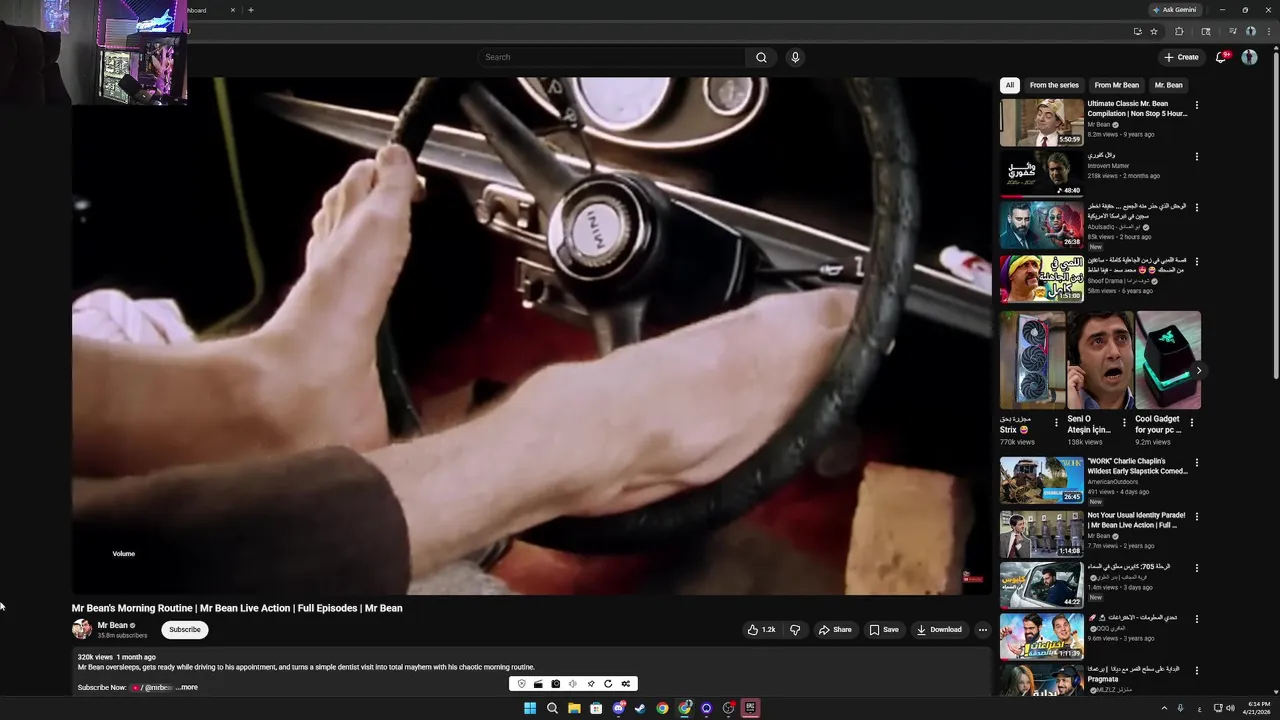Open Not Your Usual Identity Parade thumbnail
The width and height of the screenshot is (1280, 720).
pos(1042,534)
